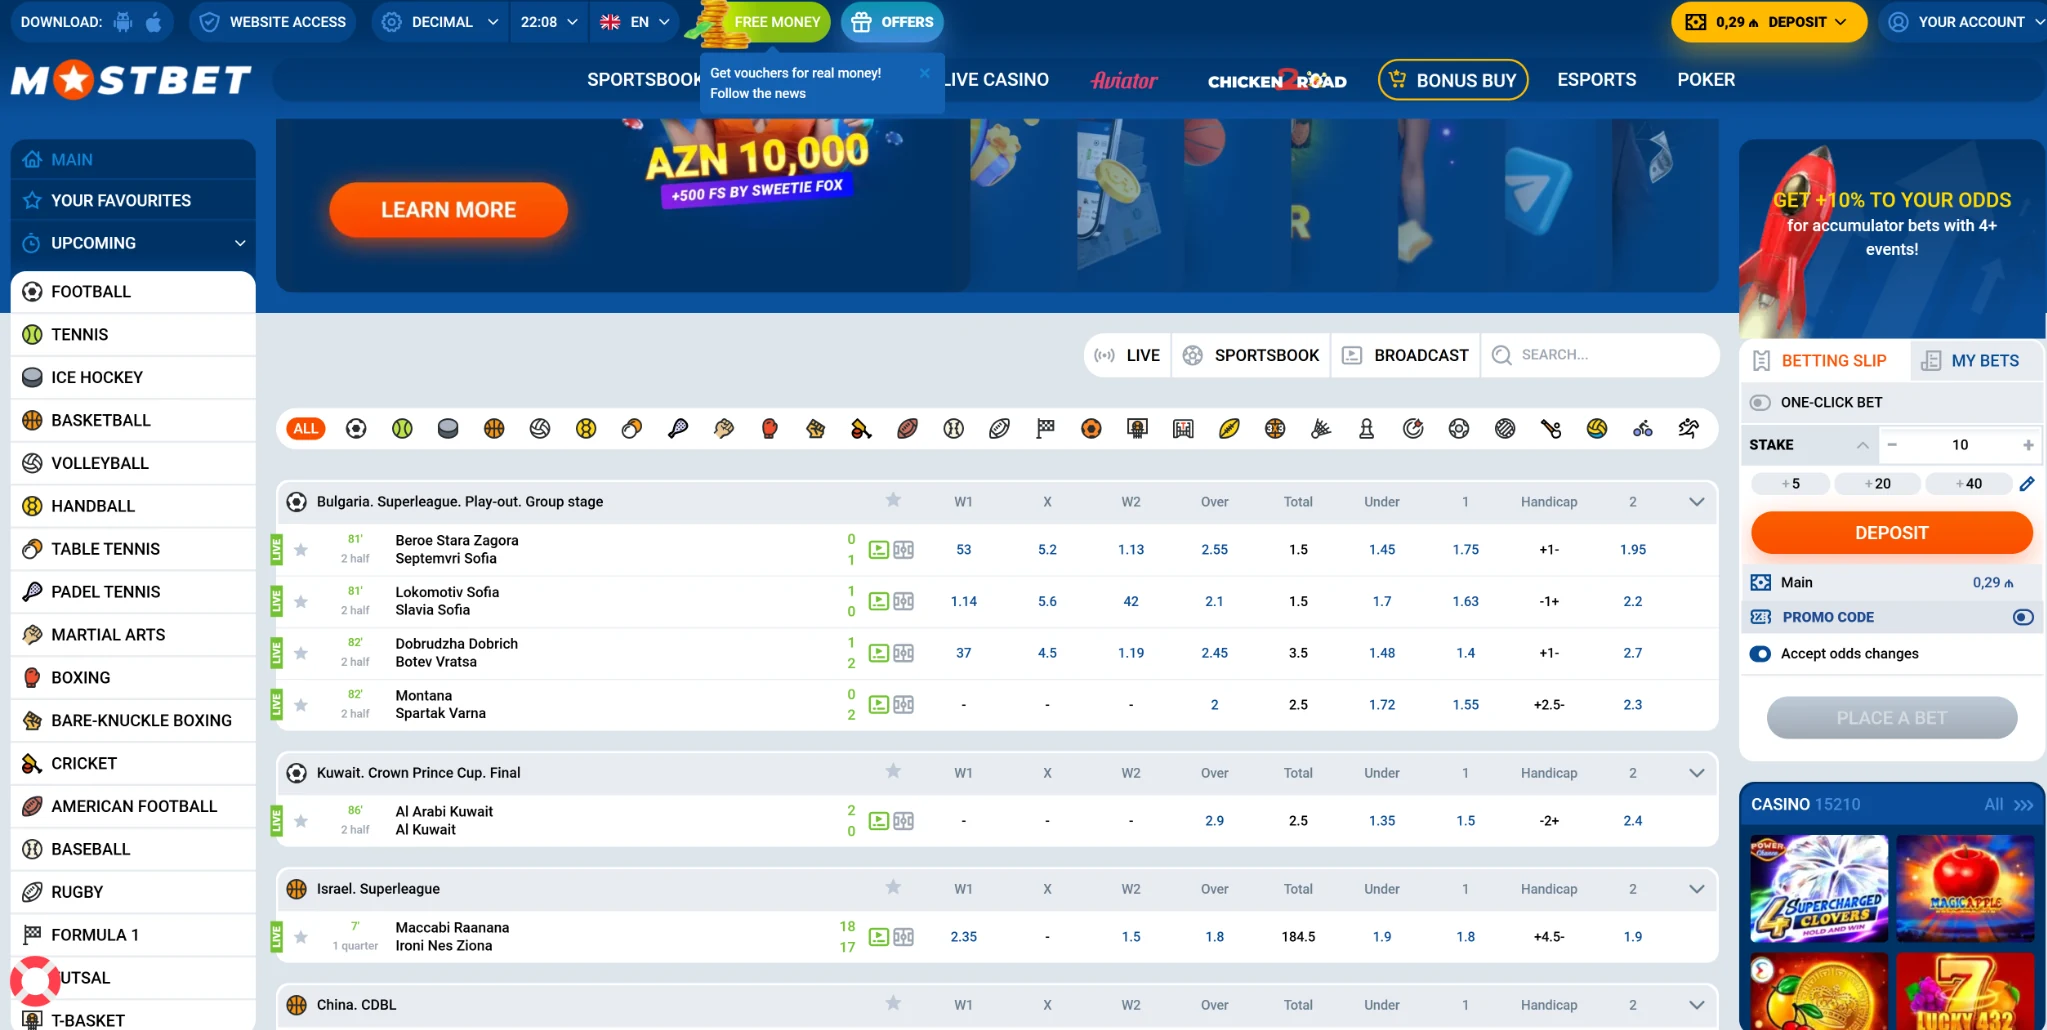Select the football icon in the sport filter row
The image size is (2047, 1030).
[x=356, y=429]
